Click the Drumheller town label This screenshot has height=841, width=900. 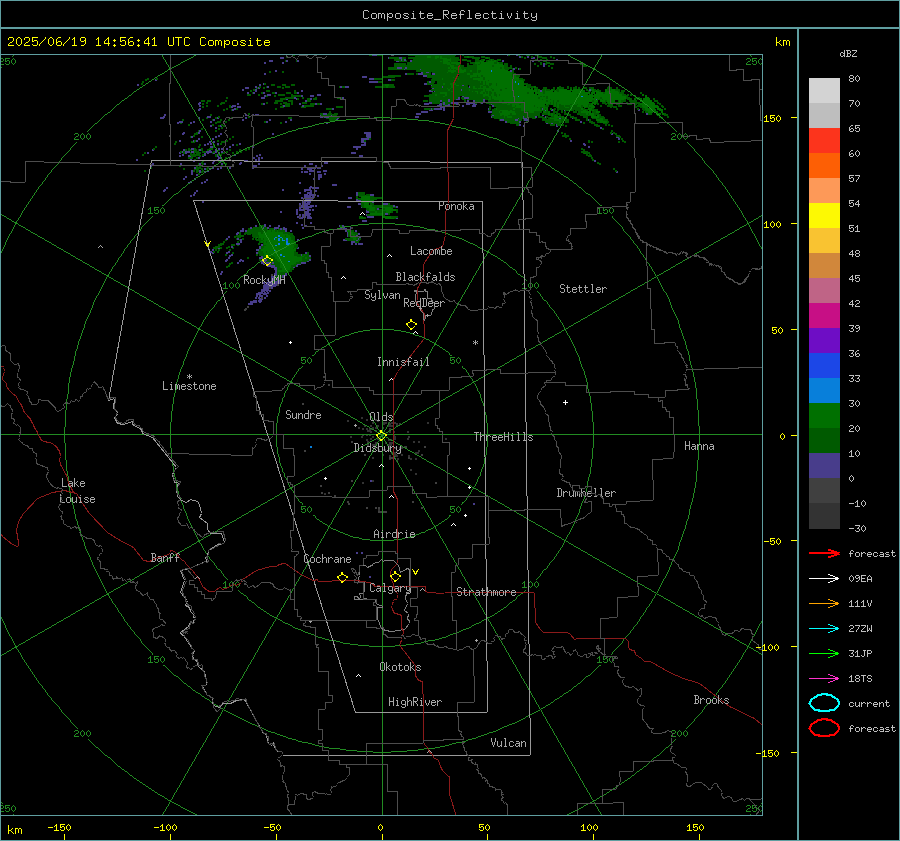(586, 493)
